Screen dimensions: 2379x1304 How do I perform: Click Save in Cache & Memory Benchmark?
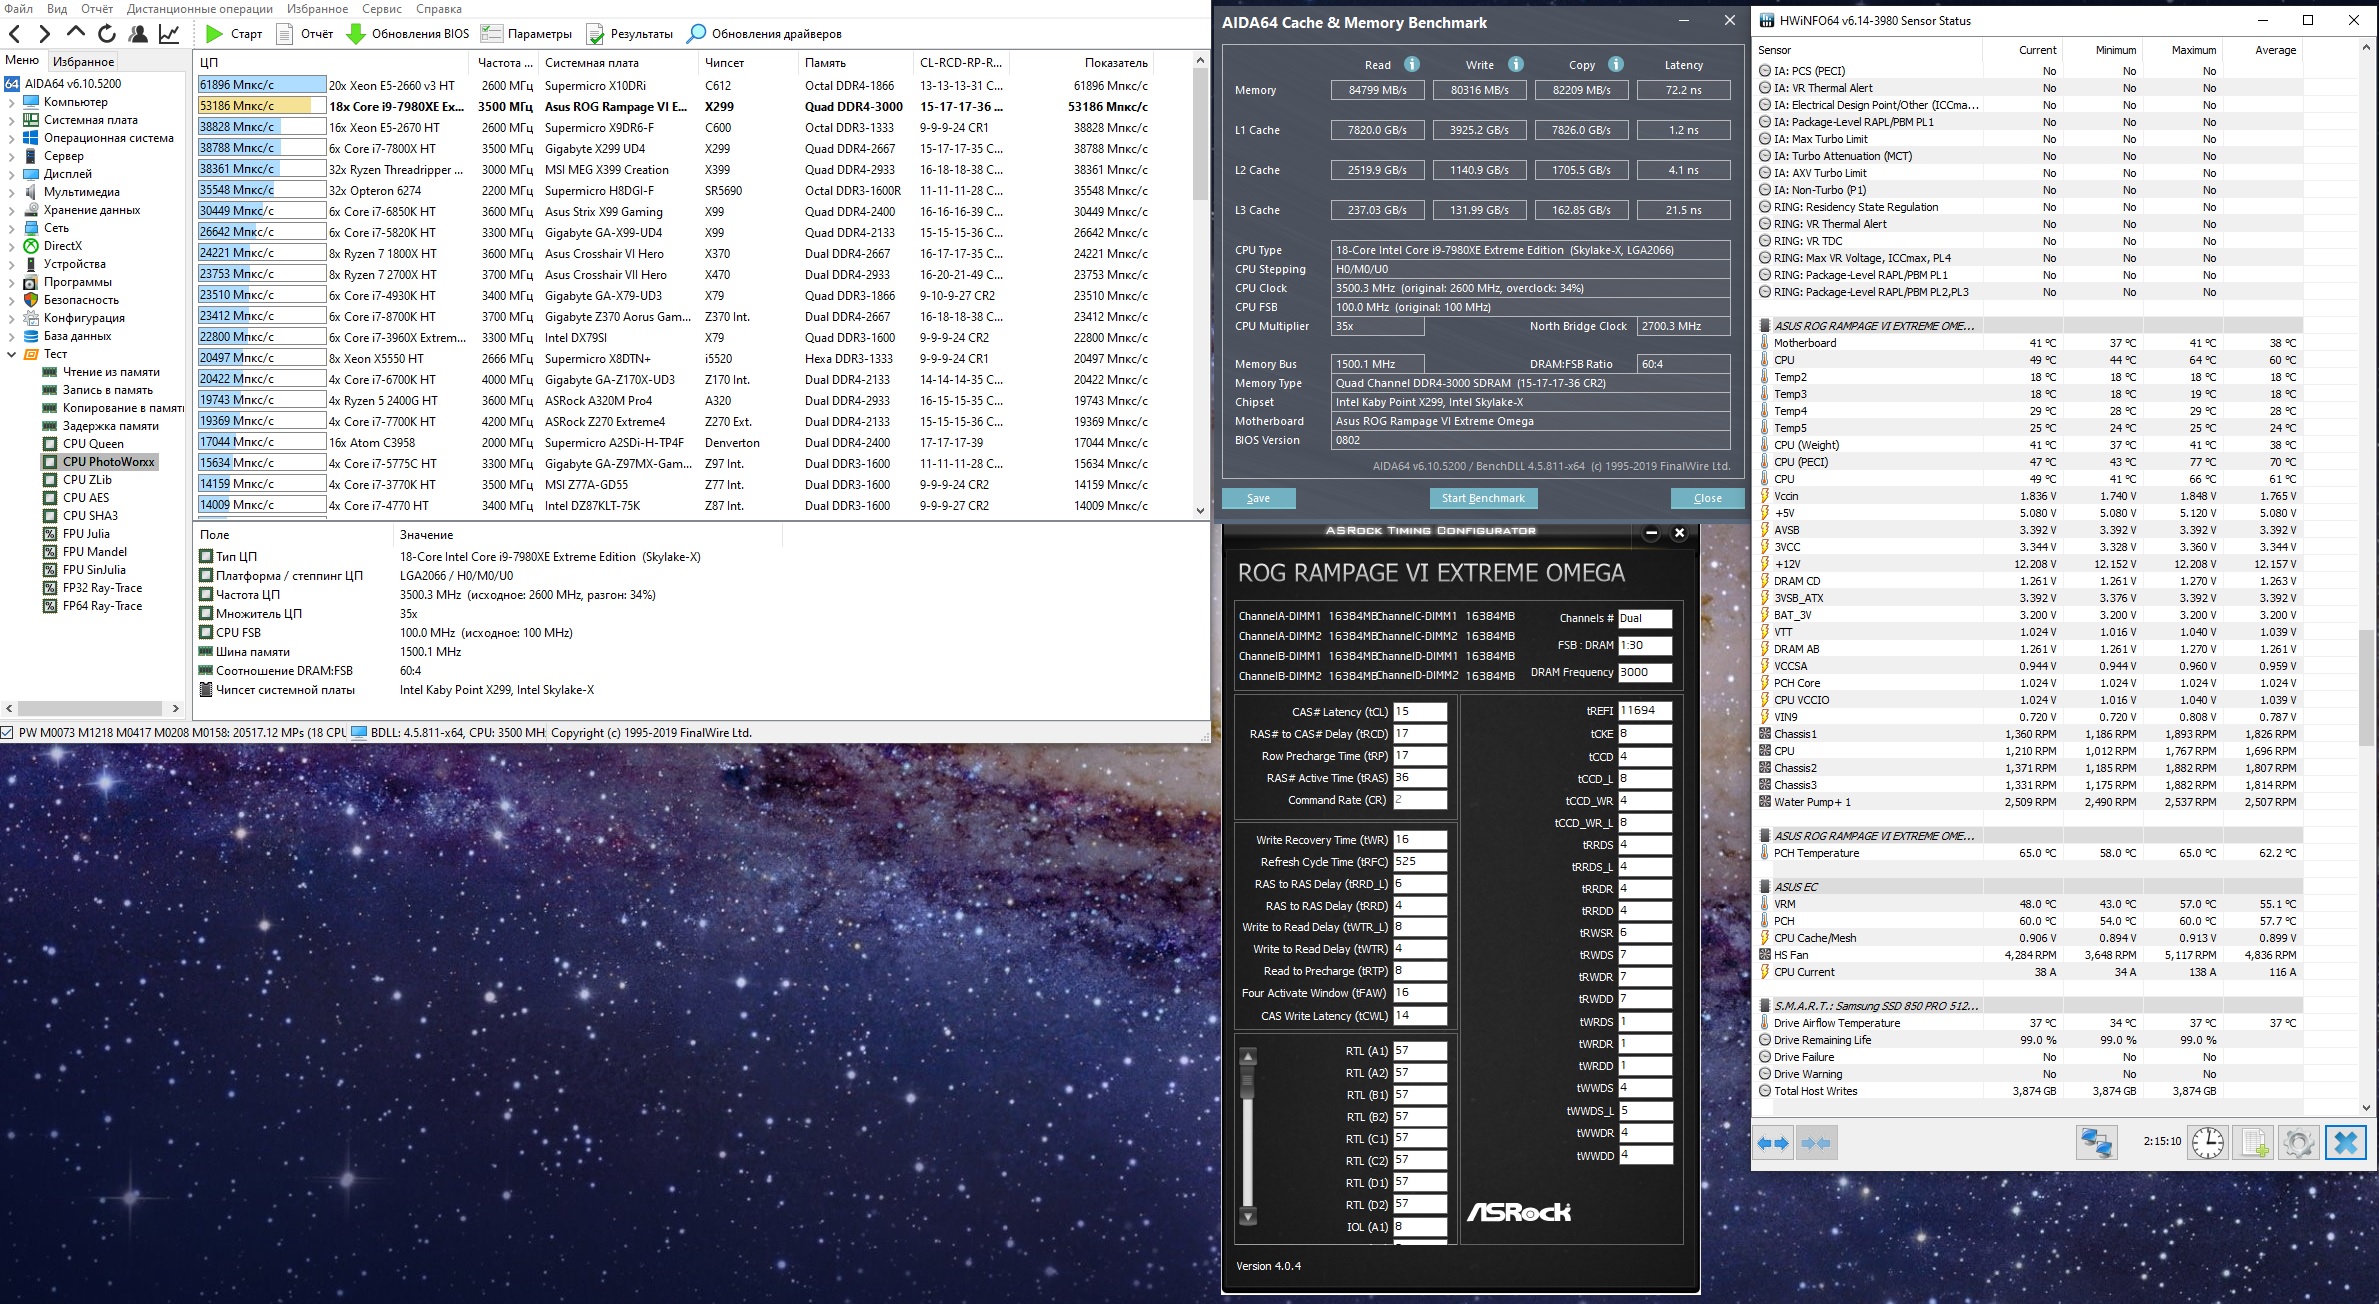pyautogui.click(x=1258, y=498)
